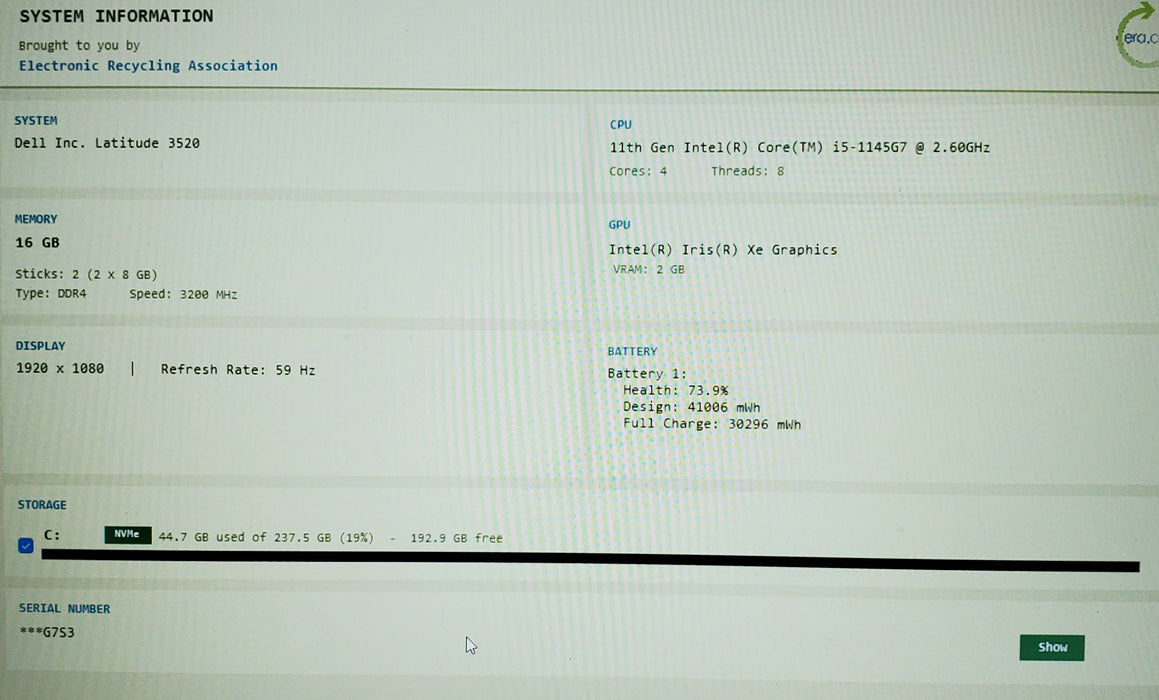Click the ERA logo icon

(1138, 35)
